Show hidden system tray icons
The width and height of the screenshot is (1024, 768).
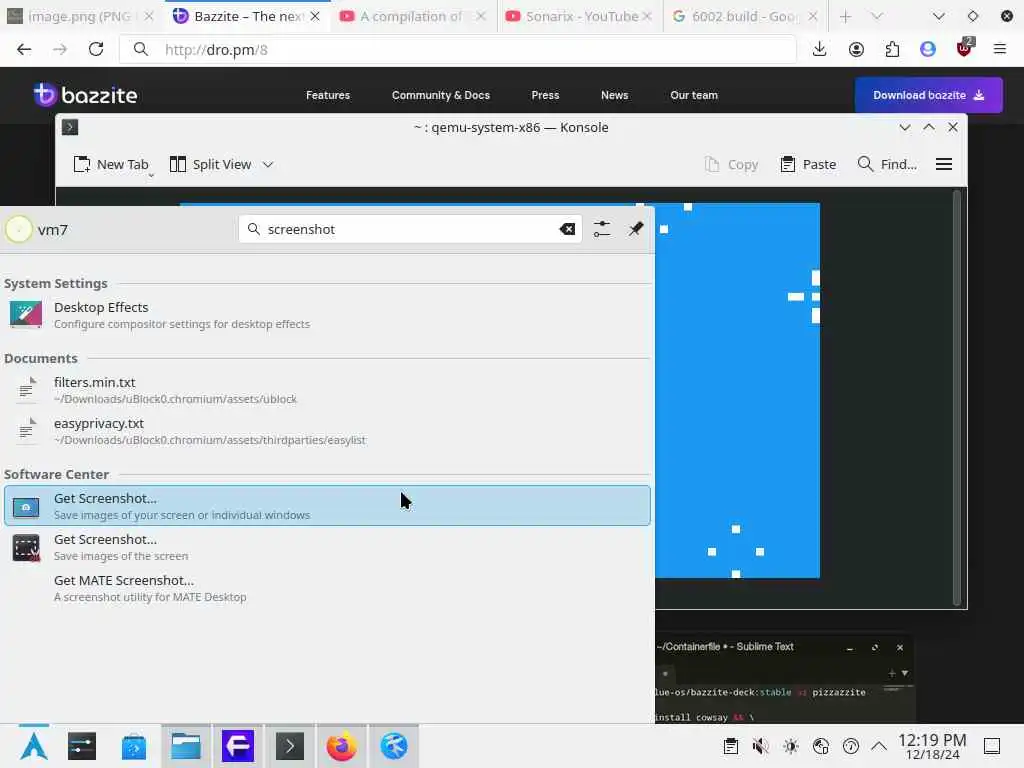[x=879, y=746]
